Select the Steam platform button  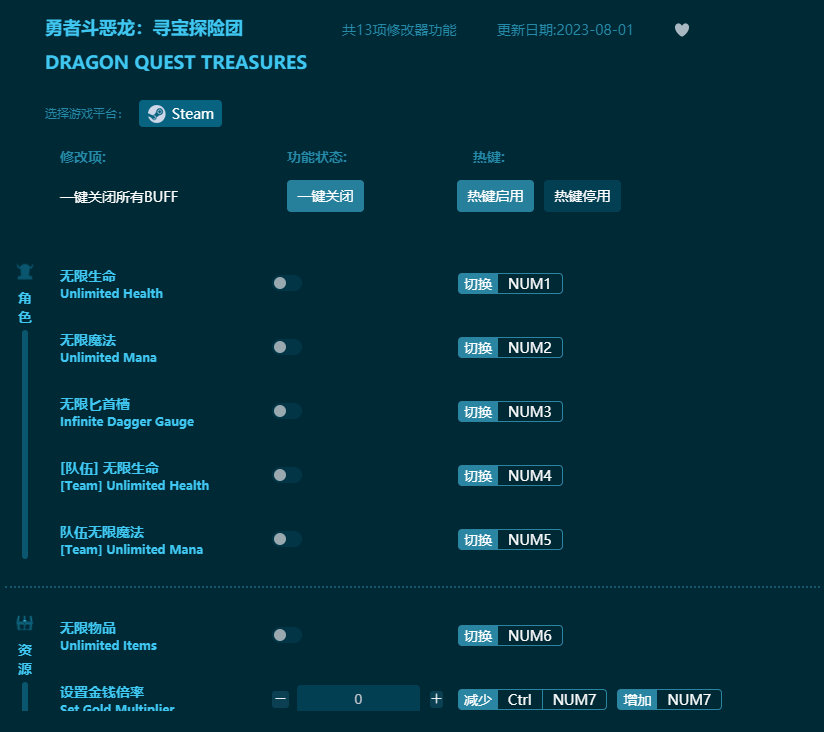pyautogui.click(x=180, y=114)
